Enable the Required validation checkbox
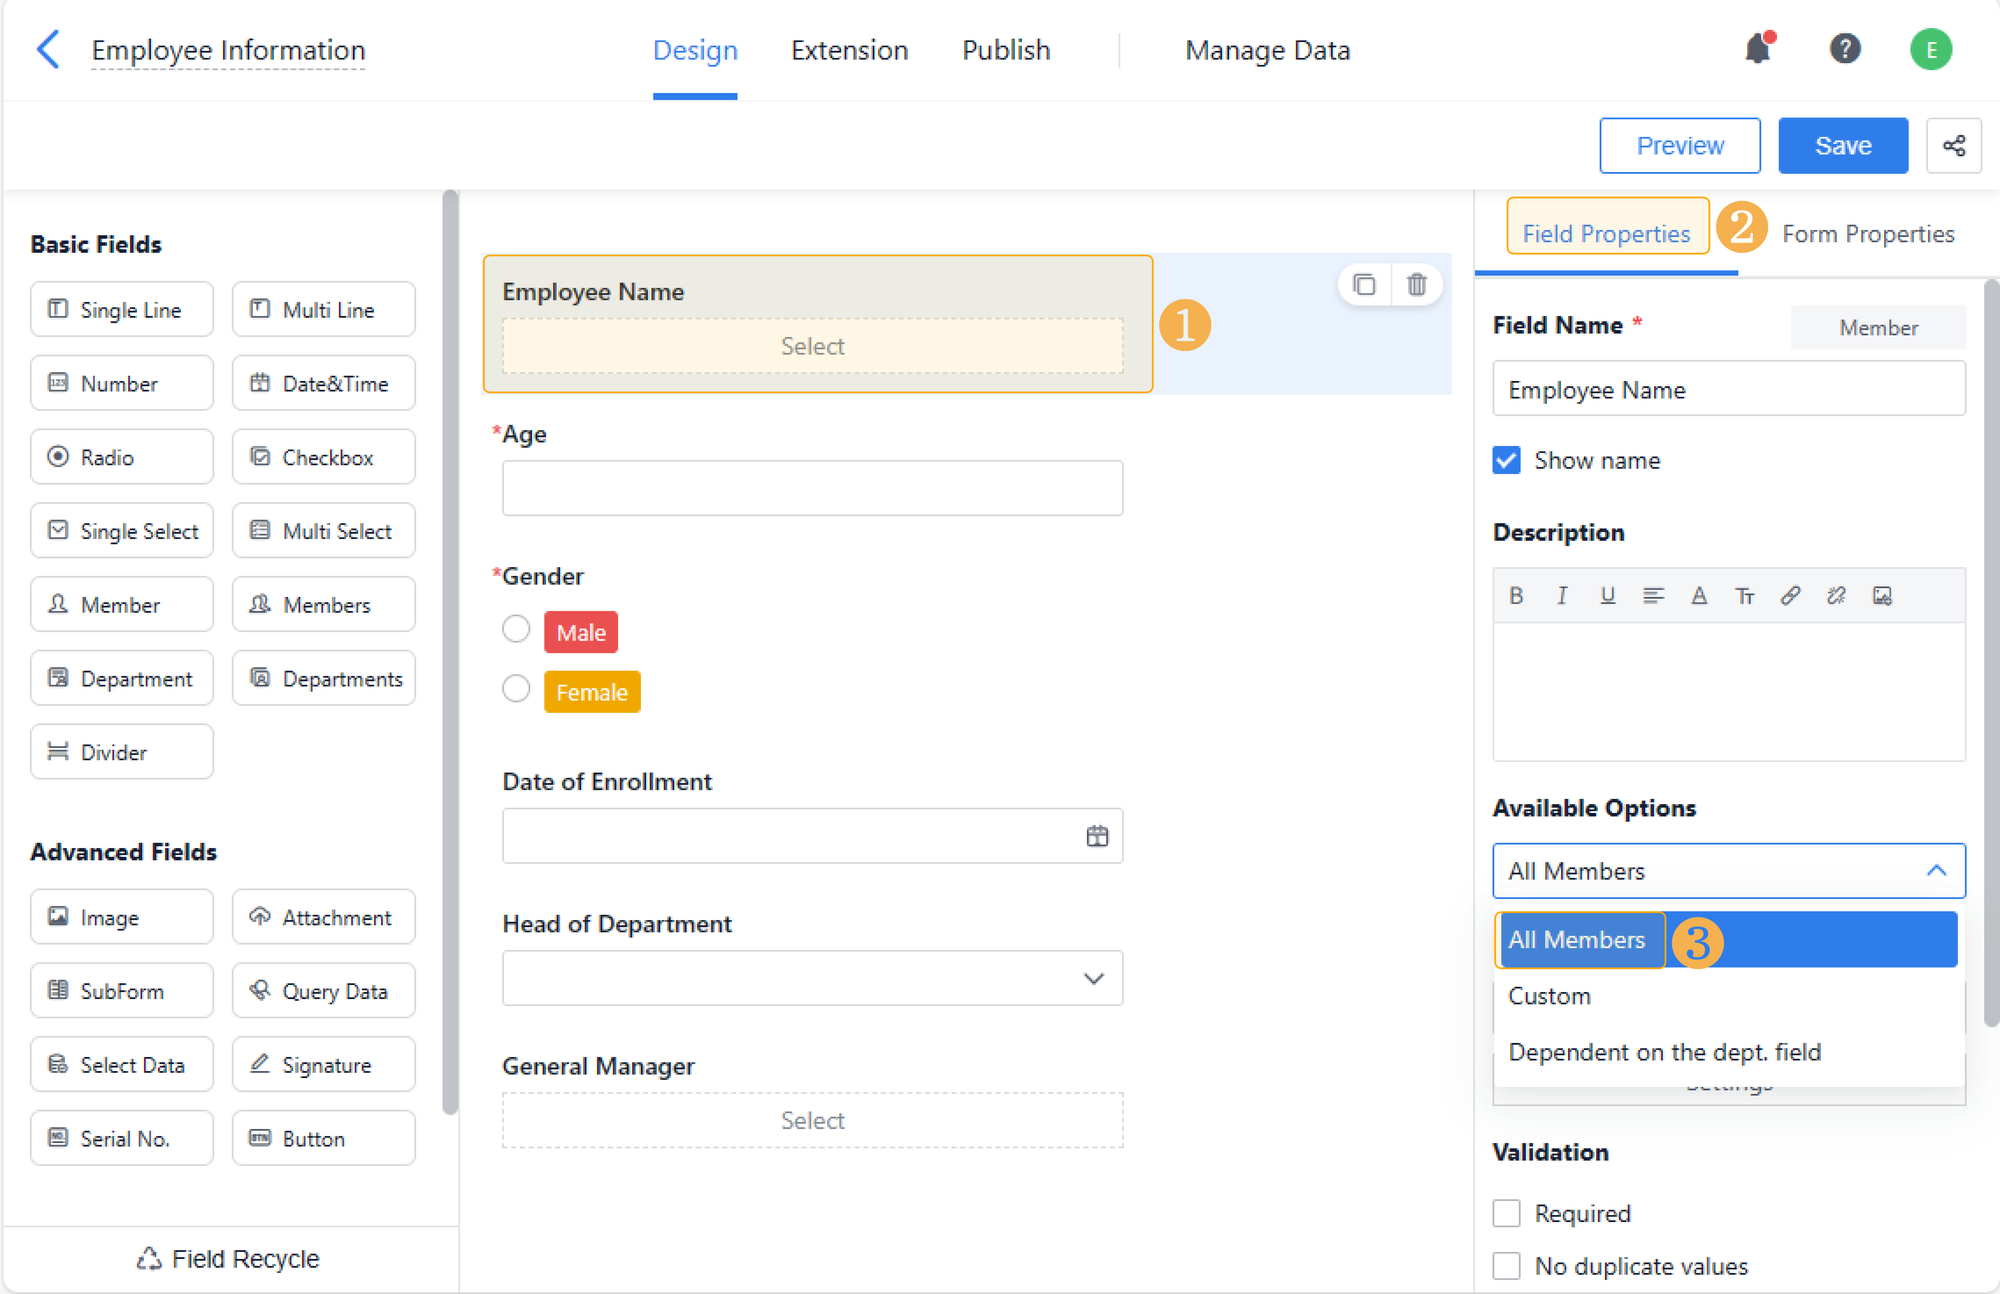The image size is (2000, 1294). click(x=1509, y=1211)
